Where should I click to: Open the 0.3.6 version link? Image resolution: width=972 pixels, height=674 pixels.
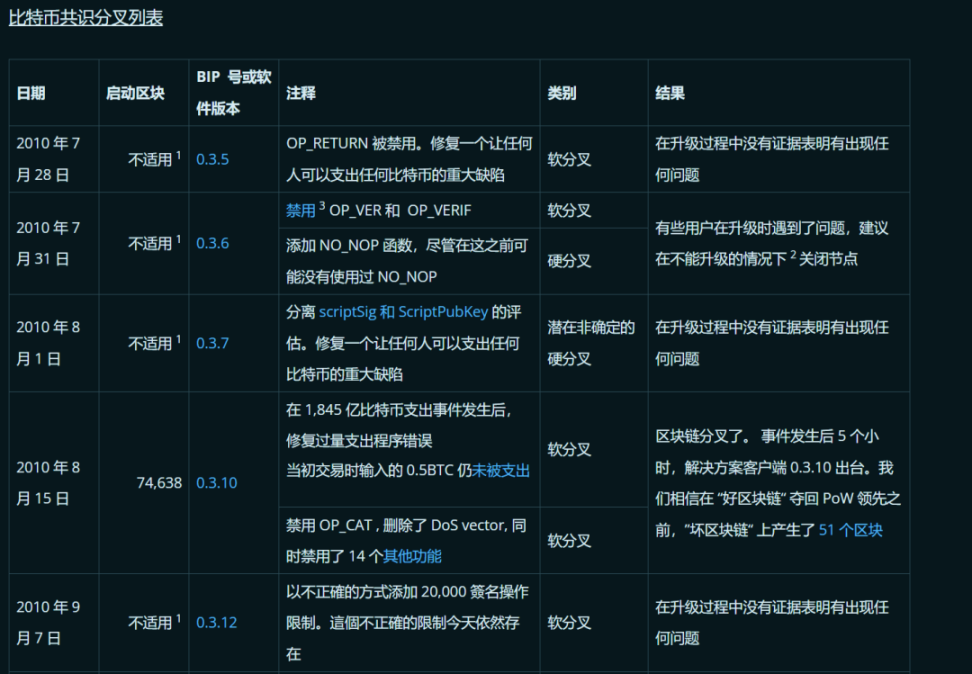pos(213,243)
